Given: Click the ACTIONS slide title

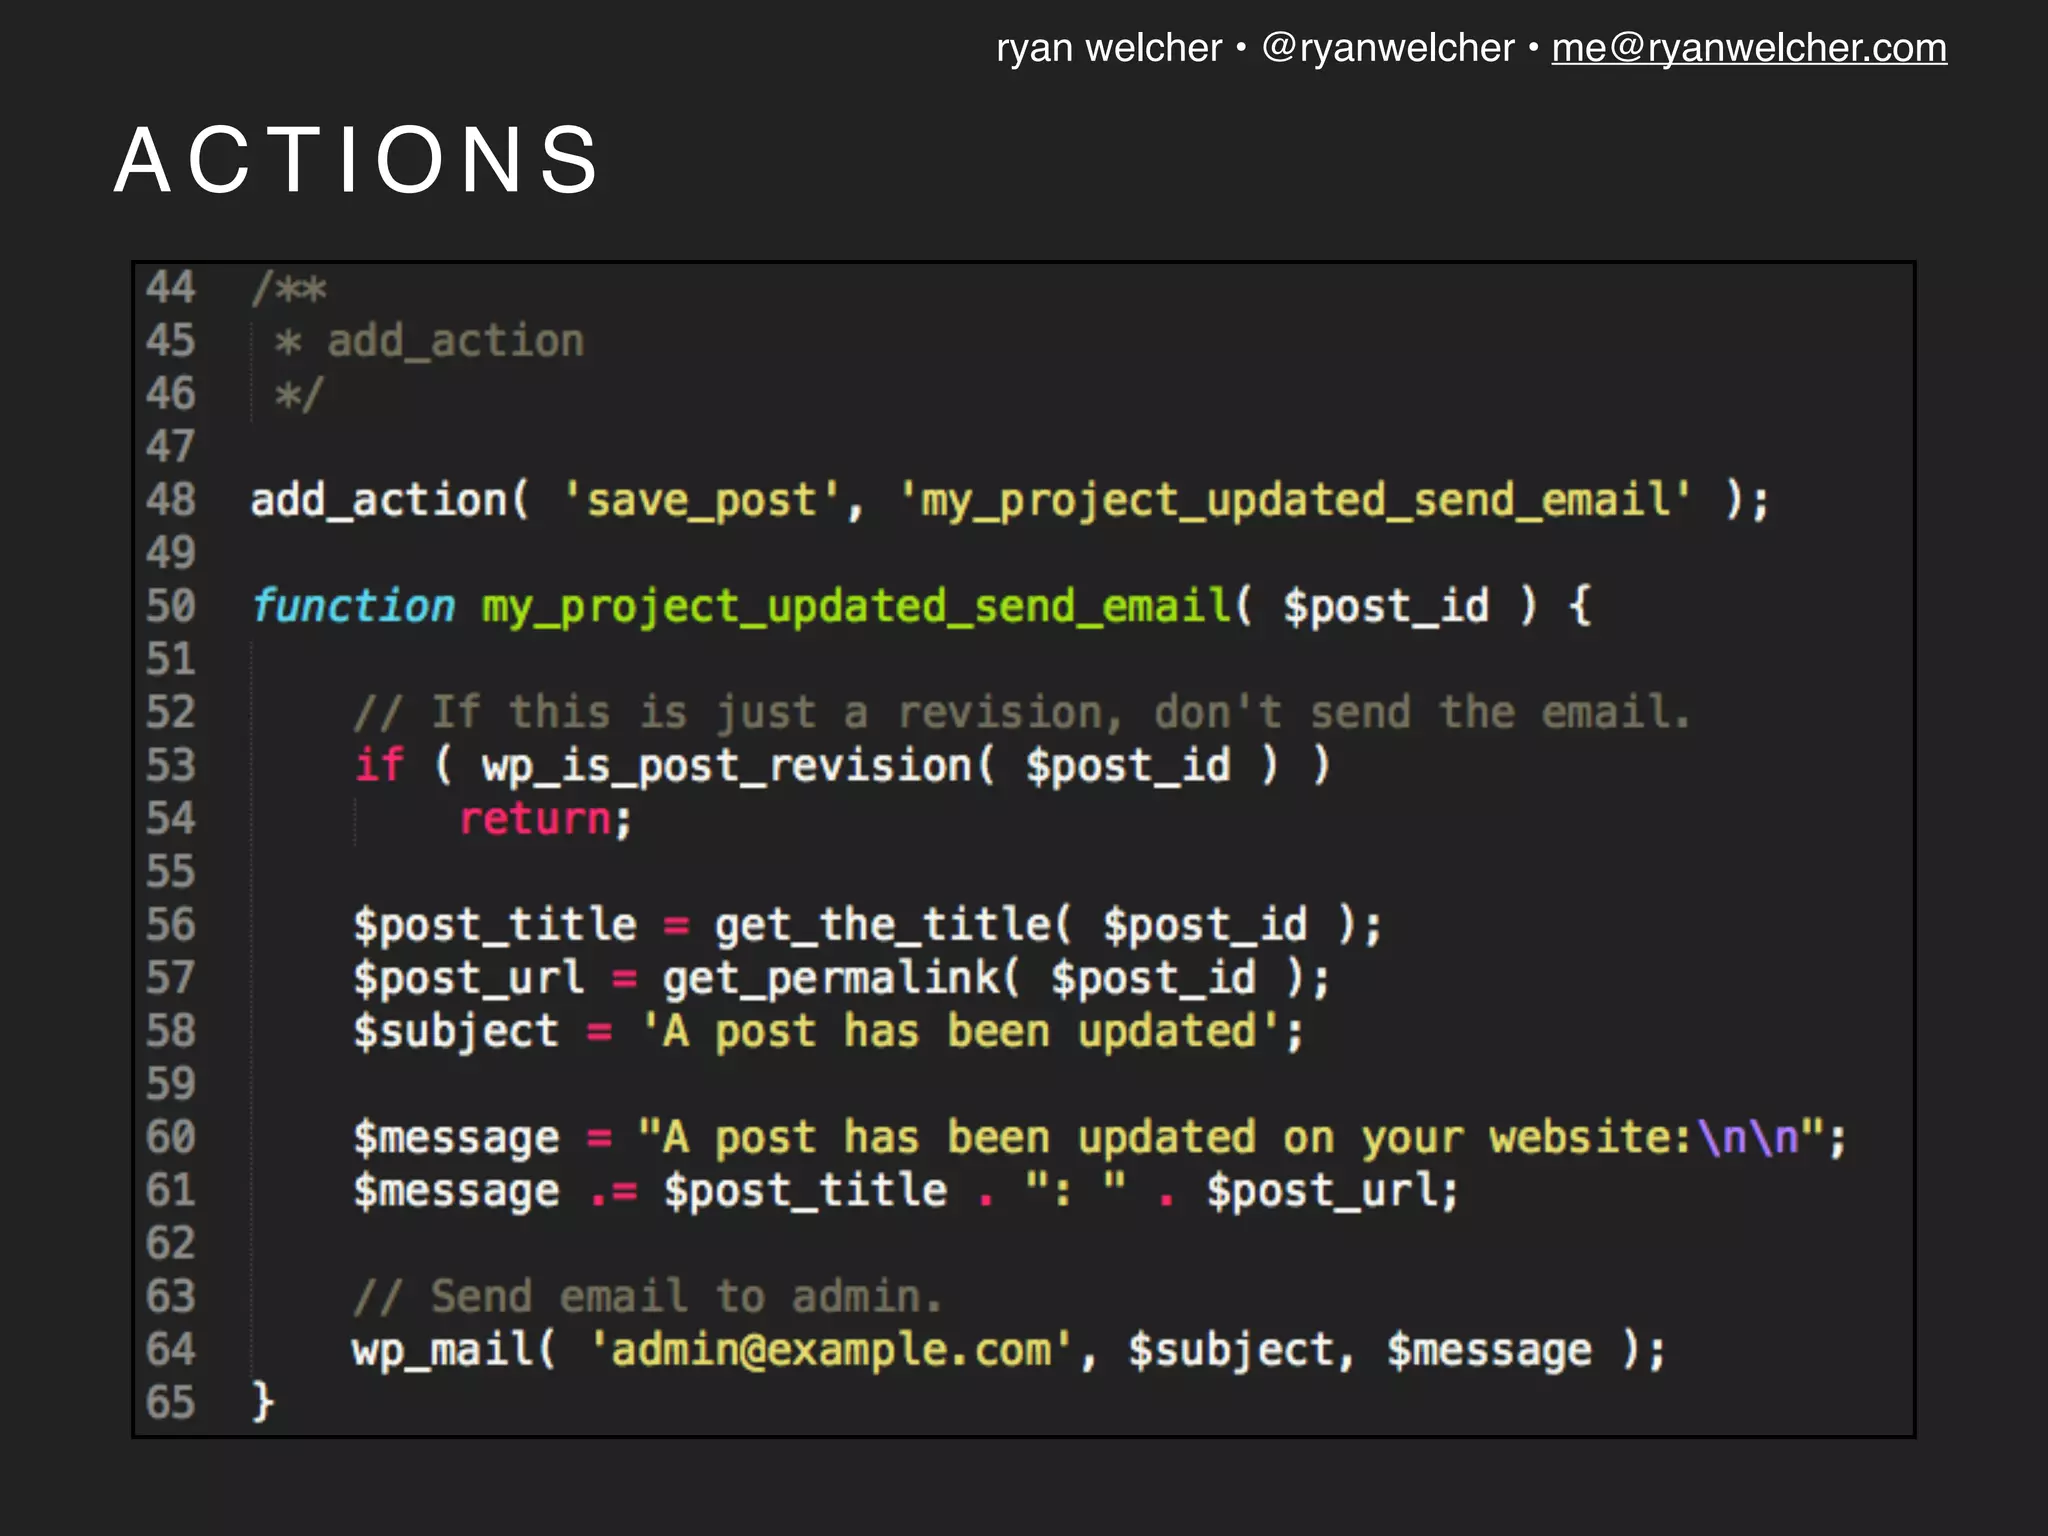Looking at the screenshot, I should [358, 159].
